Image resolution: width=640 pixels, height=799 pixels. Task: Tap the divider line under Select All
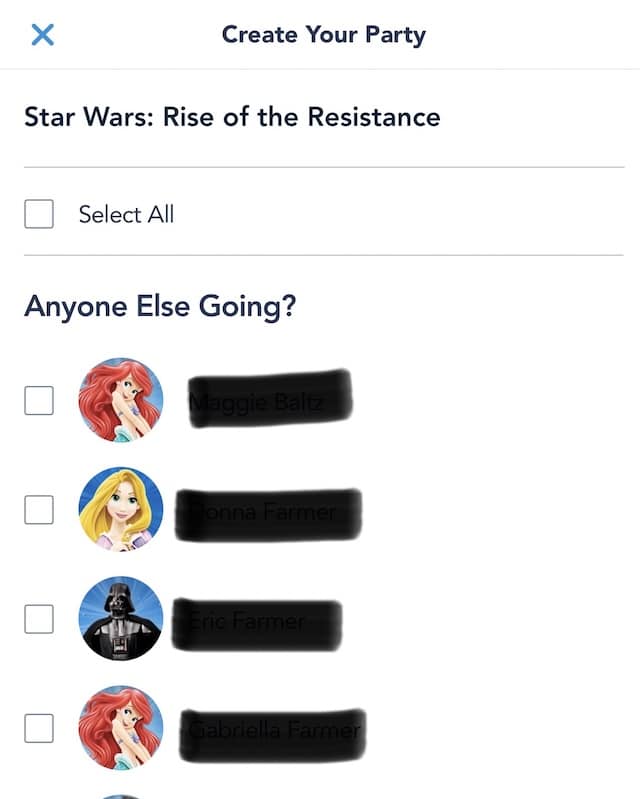click(324, 255)
